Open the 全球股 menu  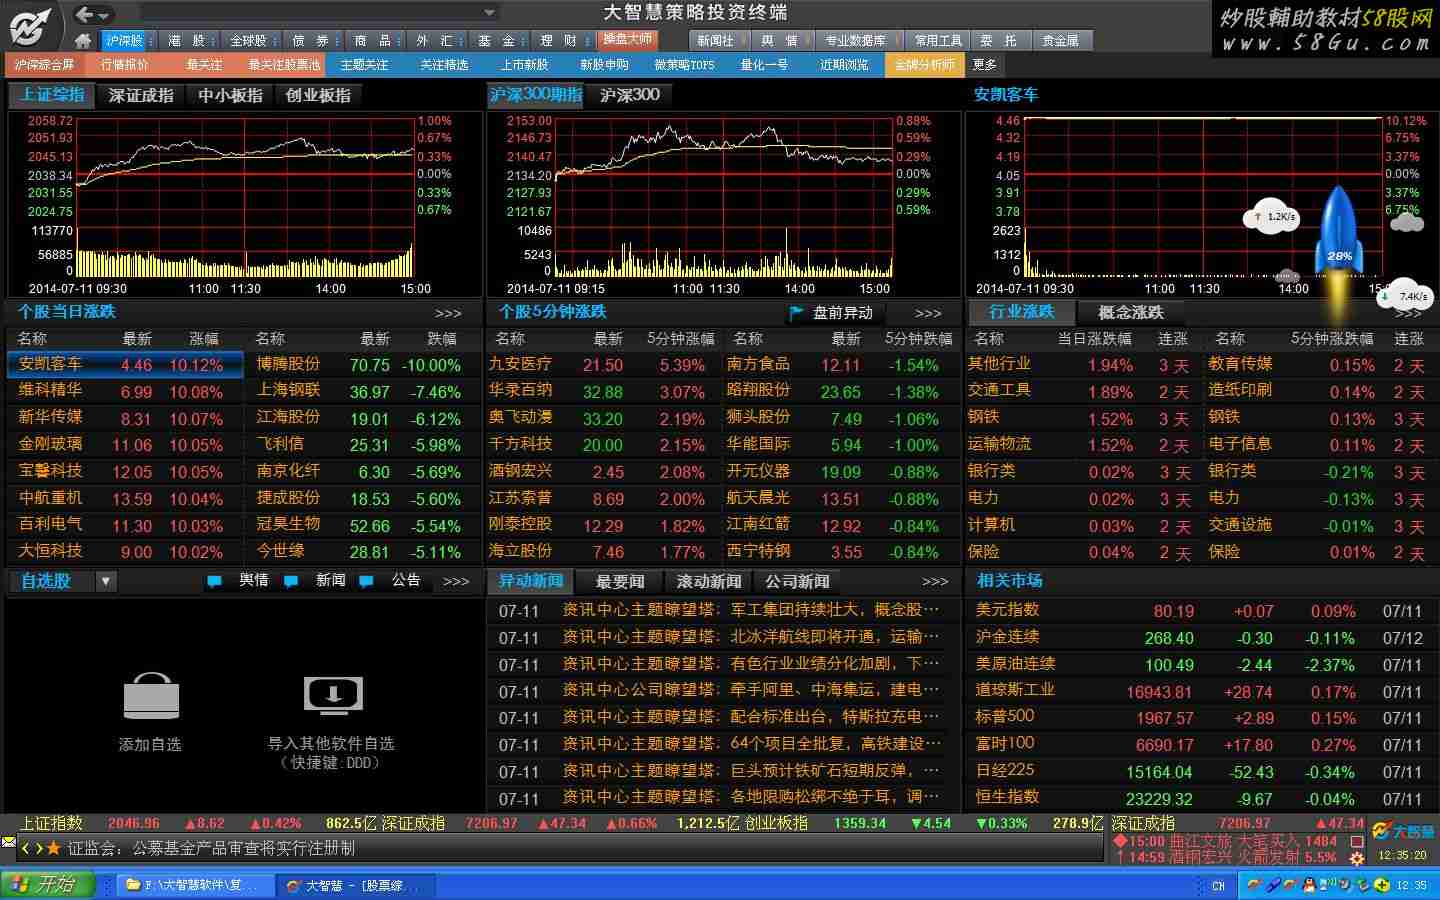tap(248, 41)
